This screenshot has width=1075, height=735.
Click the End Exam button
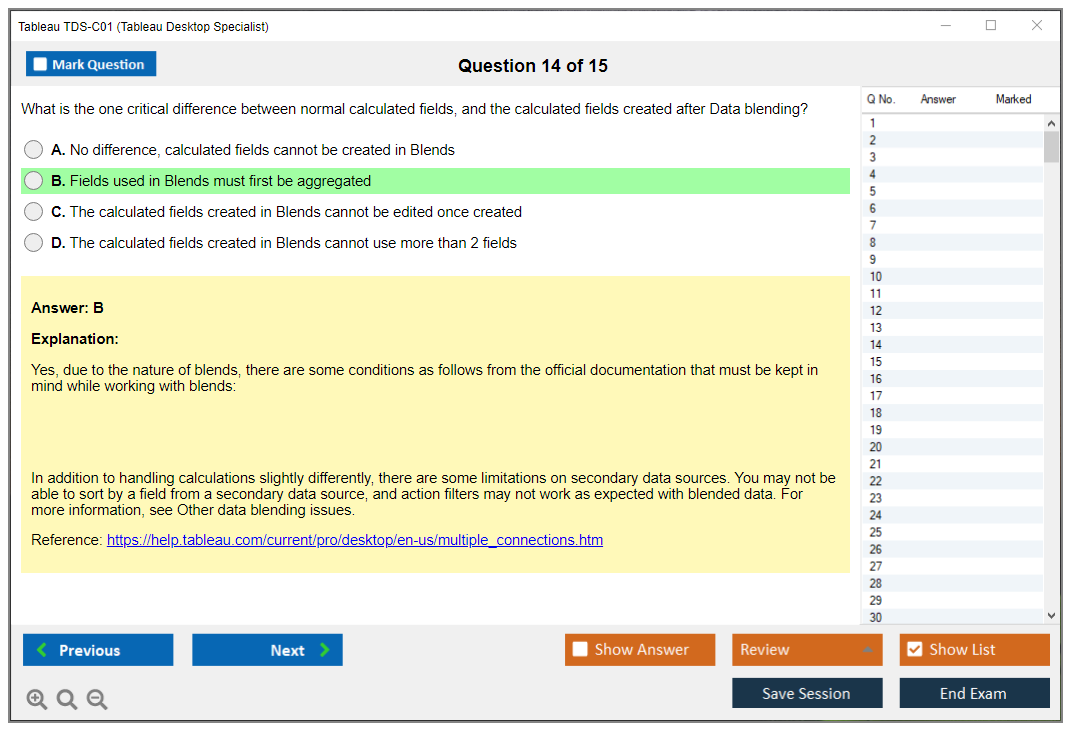[x=973, y=693]
